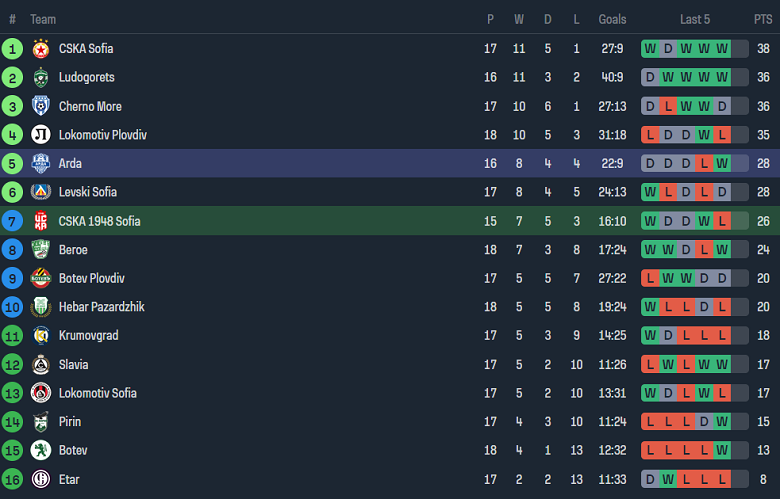Open the Arda team page link
Viewport: 780px width, 499px height.
(x=70, y=163)
